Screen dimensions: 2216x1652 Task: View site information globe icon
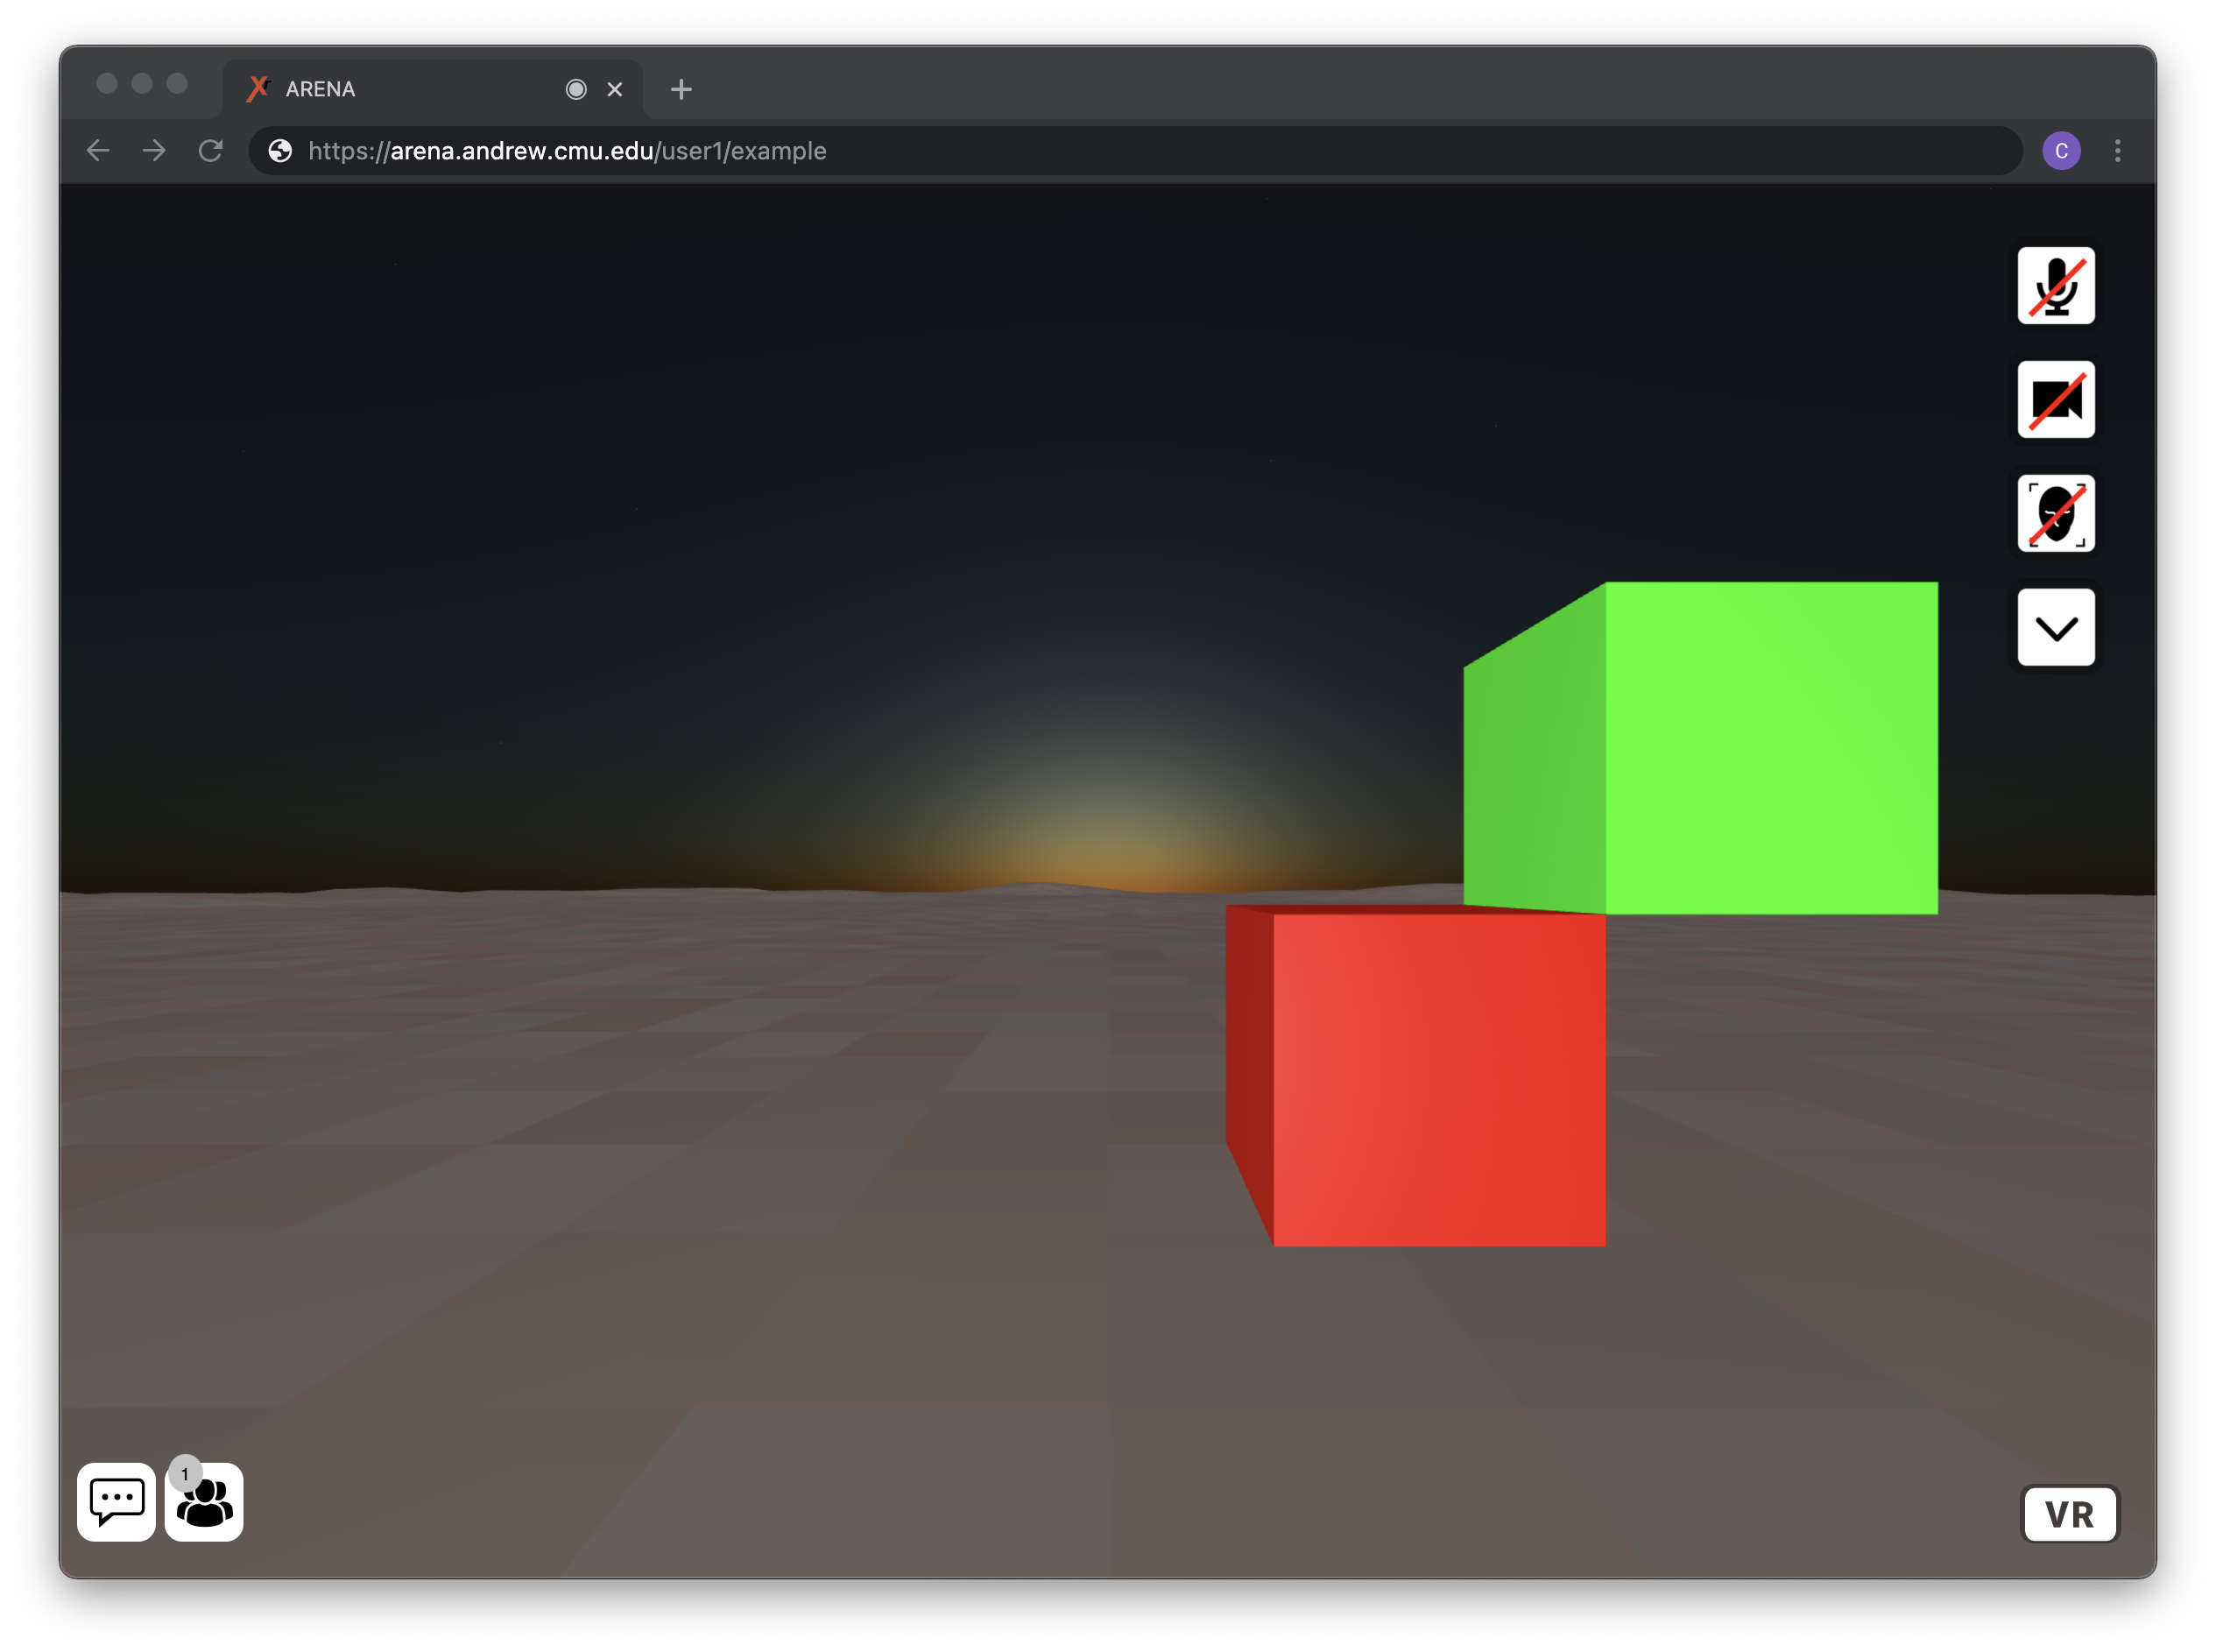click(280, 151)
